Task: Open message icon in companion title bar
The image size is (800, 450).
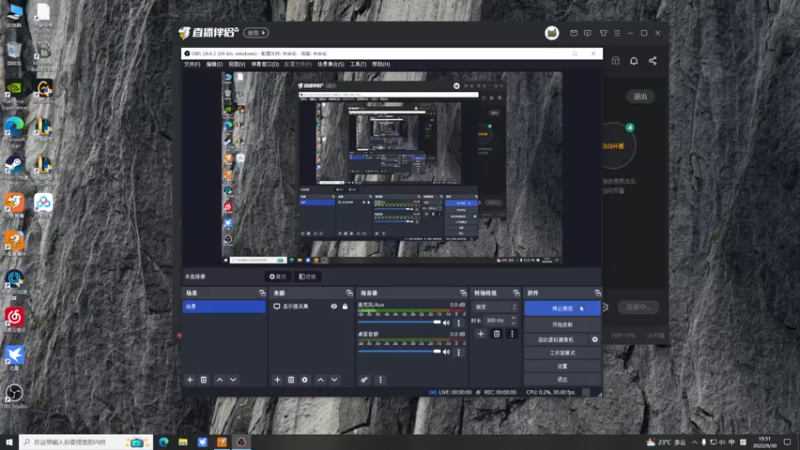Action: 588,33
